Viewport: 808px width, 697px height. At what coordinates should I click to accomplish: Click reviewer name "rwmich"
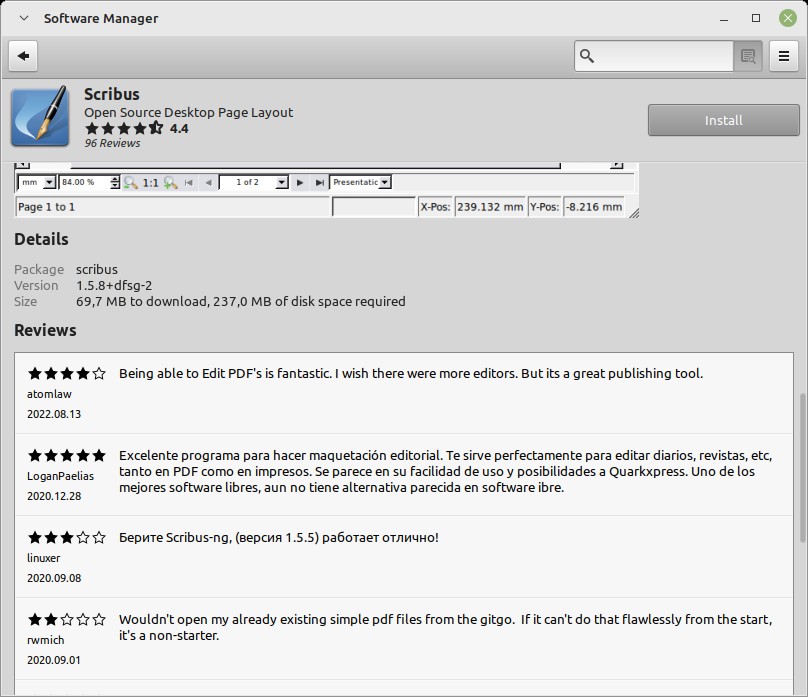point(46,640)
